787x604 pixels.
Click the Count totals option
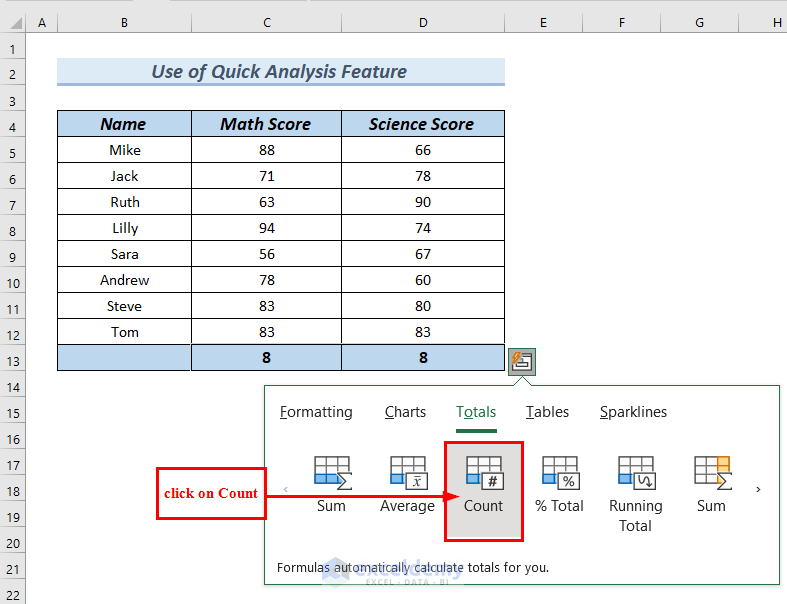(483, 491)
